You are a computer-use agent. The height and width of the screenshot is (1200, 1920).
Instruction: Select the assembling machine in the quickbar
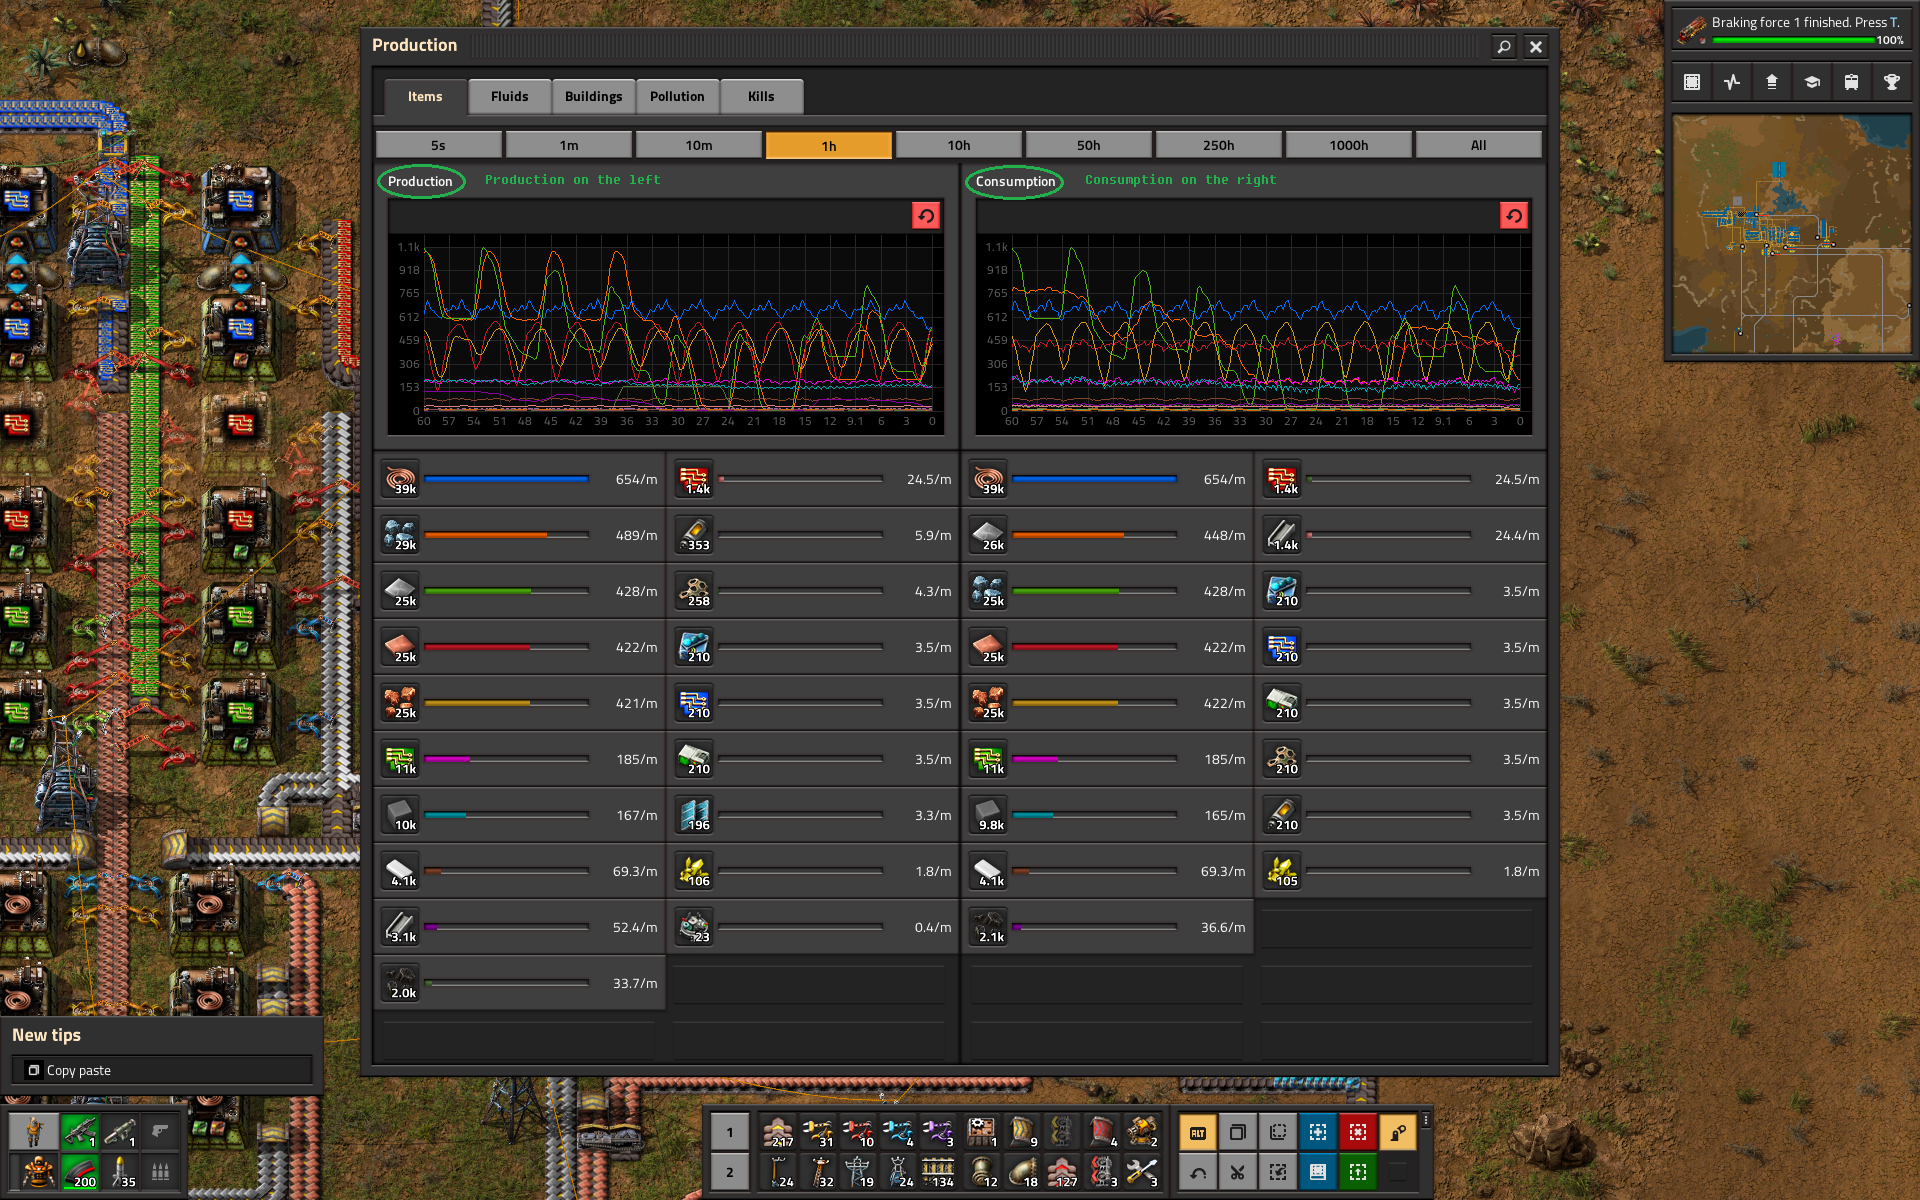(x=981, y=1131)
